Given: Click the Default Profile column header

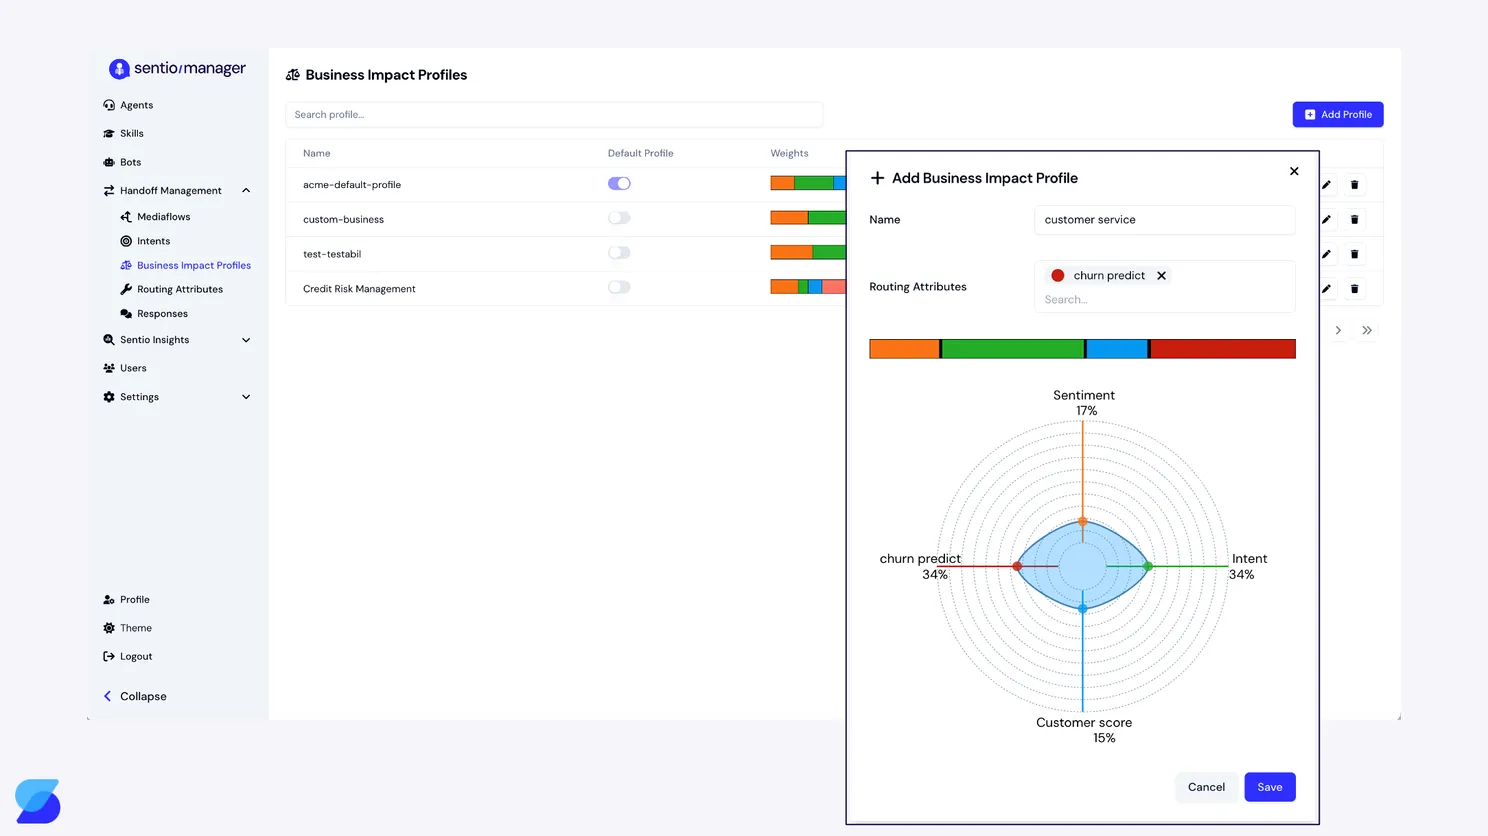Looking at the screenshot, I should pyautogui.click(x=641, y=153).
